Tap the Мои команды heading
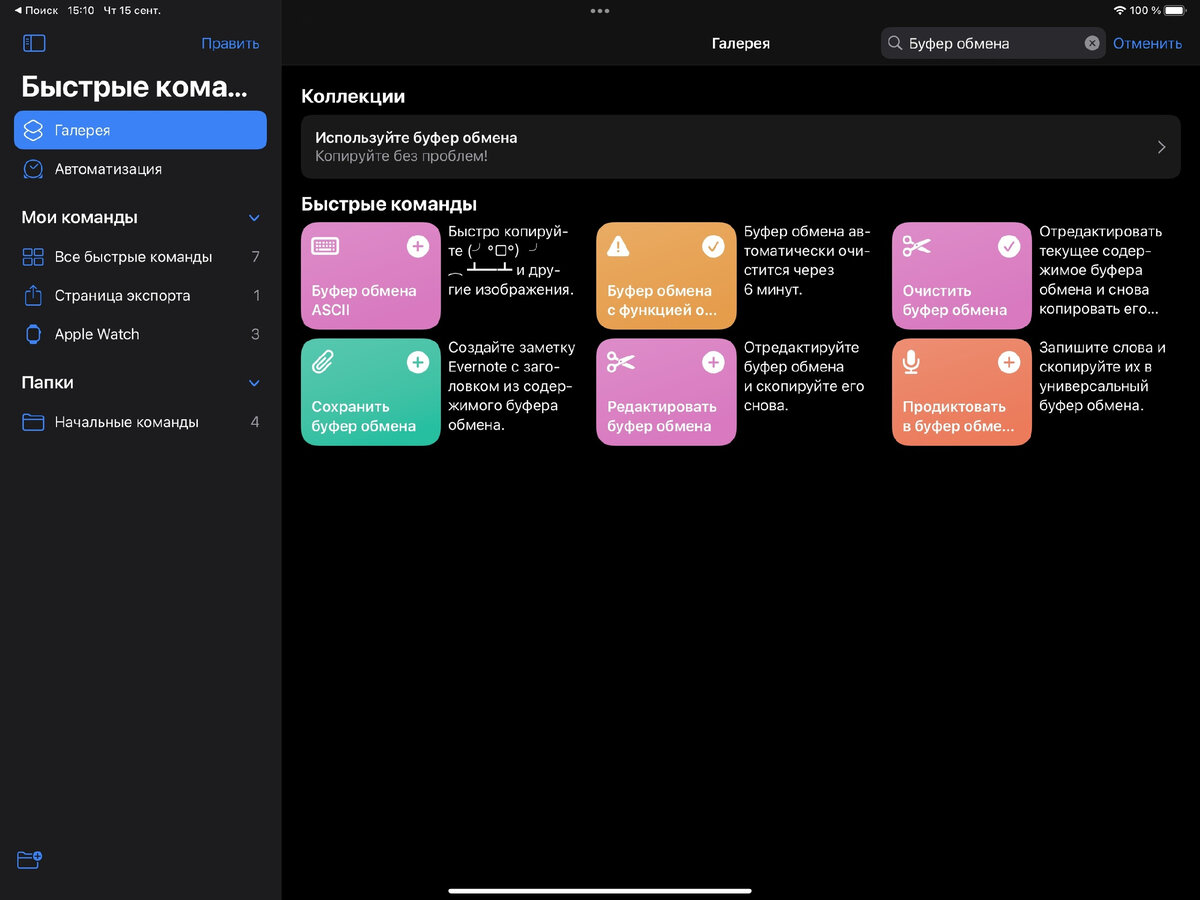This screenshot has height=900, width=1200. pyautogui.click(x=80, y=218)
